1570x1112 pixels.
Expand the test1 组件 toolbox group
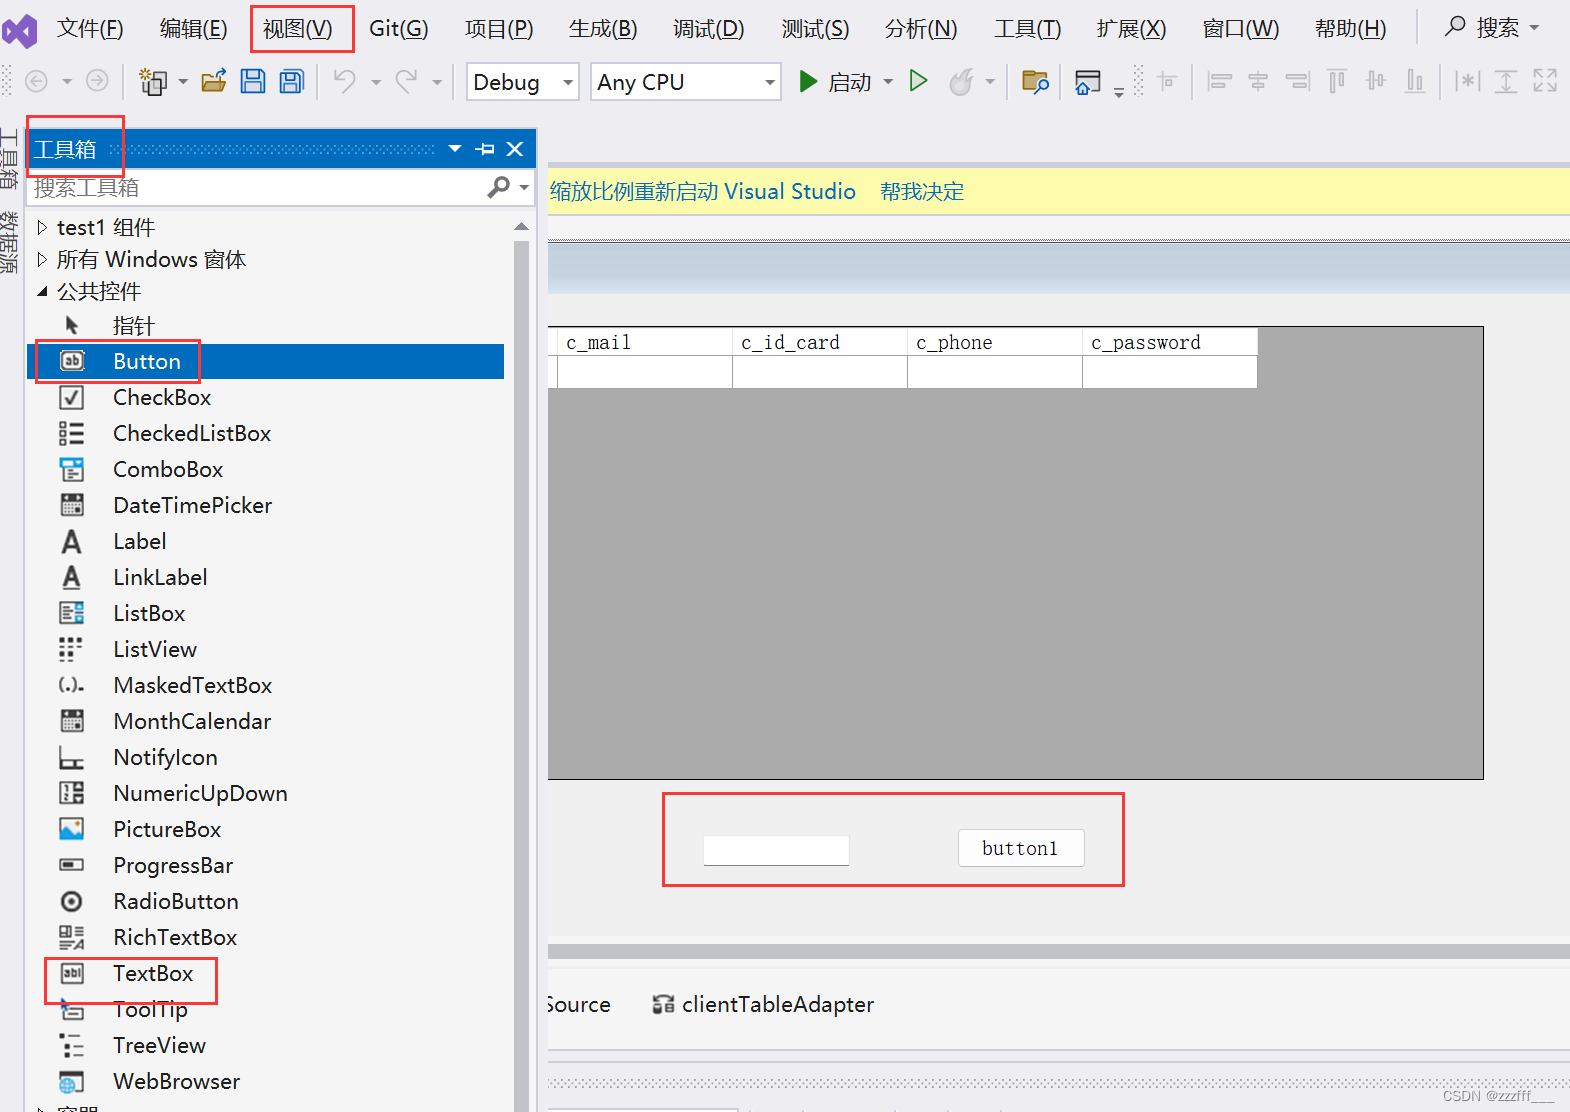click(x=42, y=227)
